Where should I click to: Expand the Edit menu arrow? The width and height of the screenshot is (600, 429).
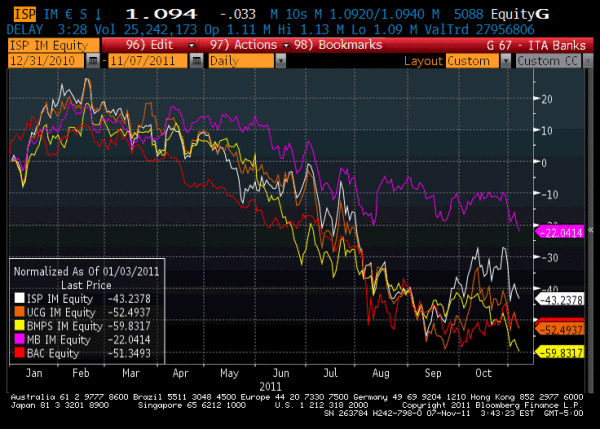click(x=191, y=46)
